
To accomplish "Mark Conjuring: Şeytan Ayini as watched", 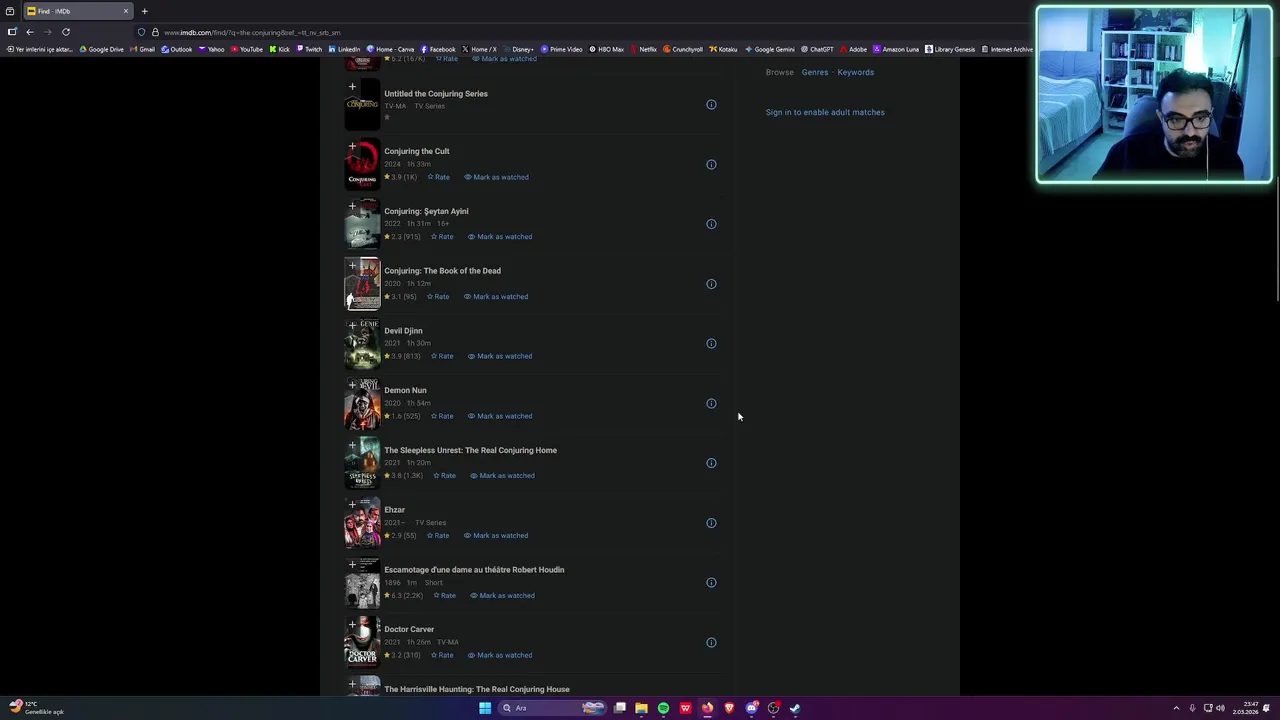I will pos(500,237).
